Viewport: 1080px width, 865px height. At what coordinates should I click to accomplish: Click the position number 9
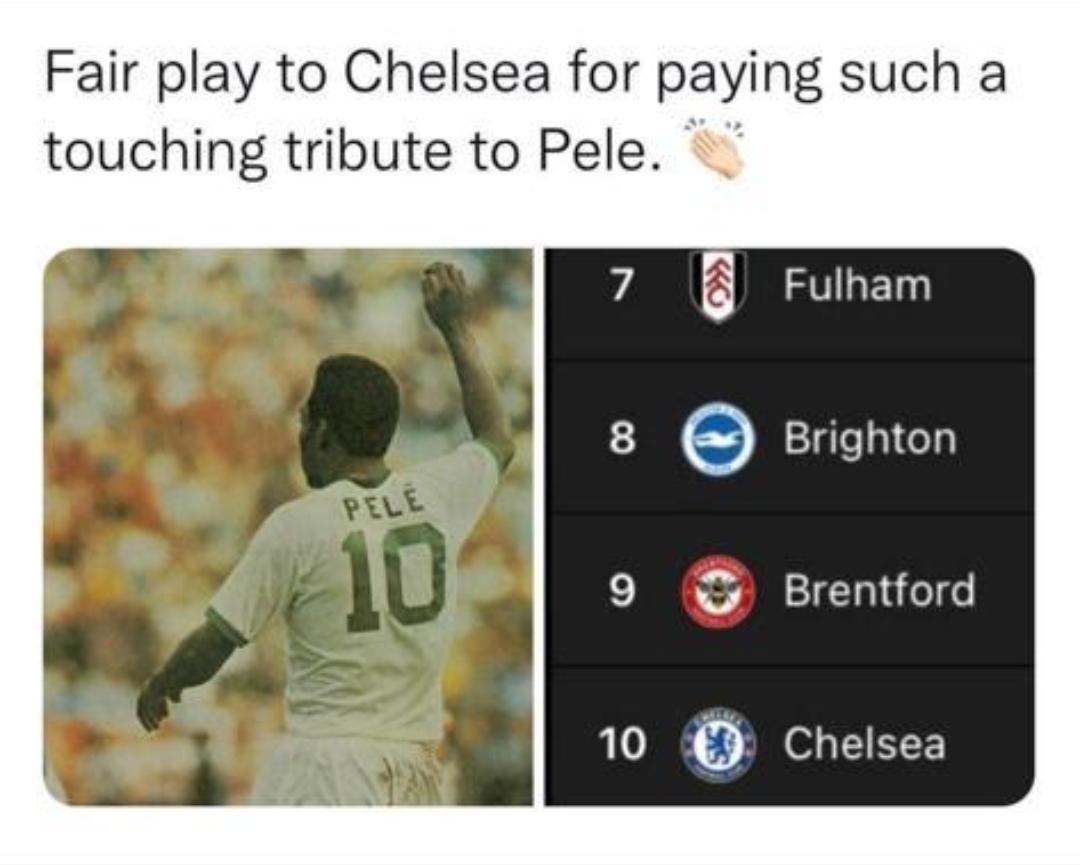tap(621, 591)
